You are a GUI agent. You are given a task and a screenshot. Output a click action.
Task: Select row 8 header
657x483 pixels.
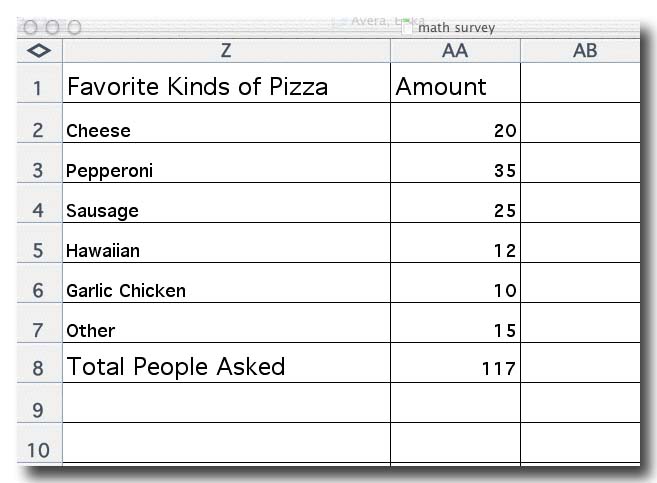(39, 363)
